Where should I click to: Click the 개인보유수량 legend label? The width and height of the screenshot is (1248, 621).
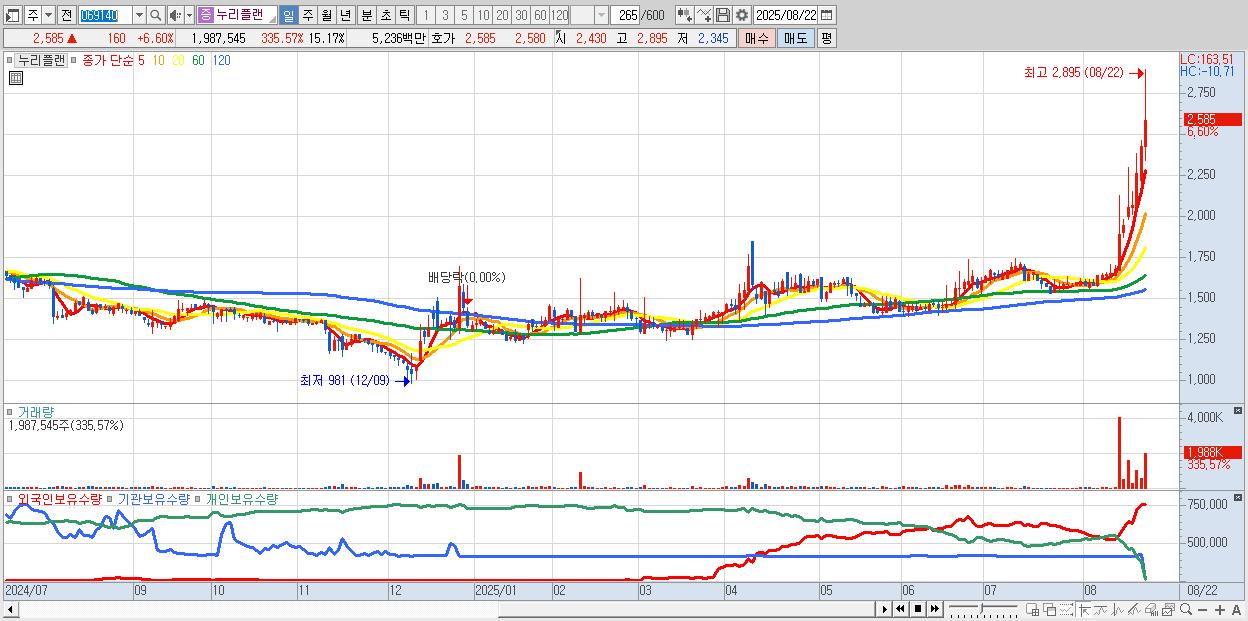tap(242, 499)
